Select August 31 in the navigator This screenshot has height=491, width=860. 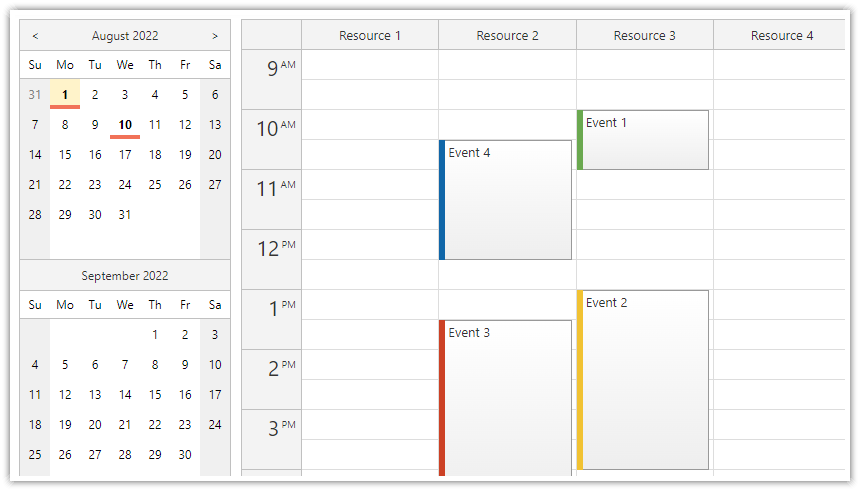click(x=125, y=215)
